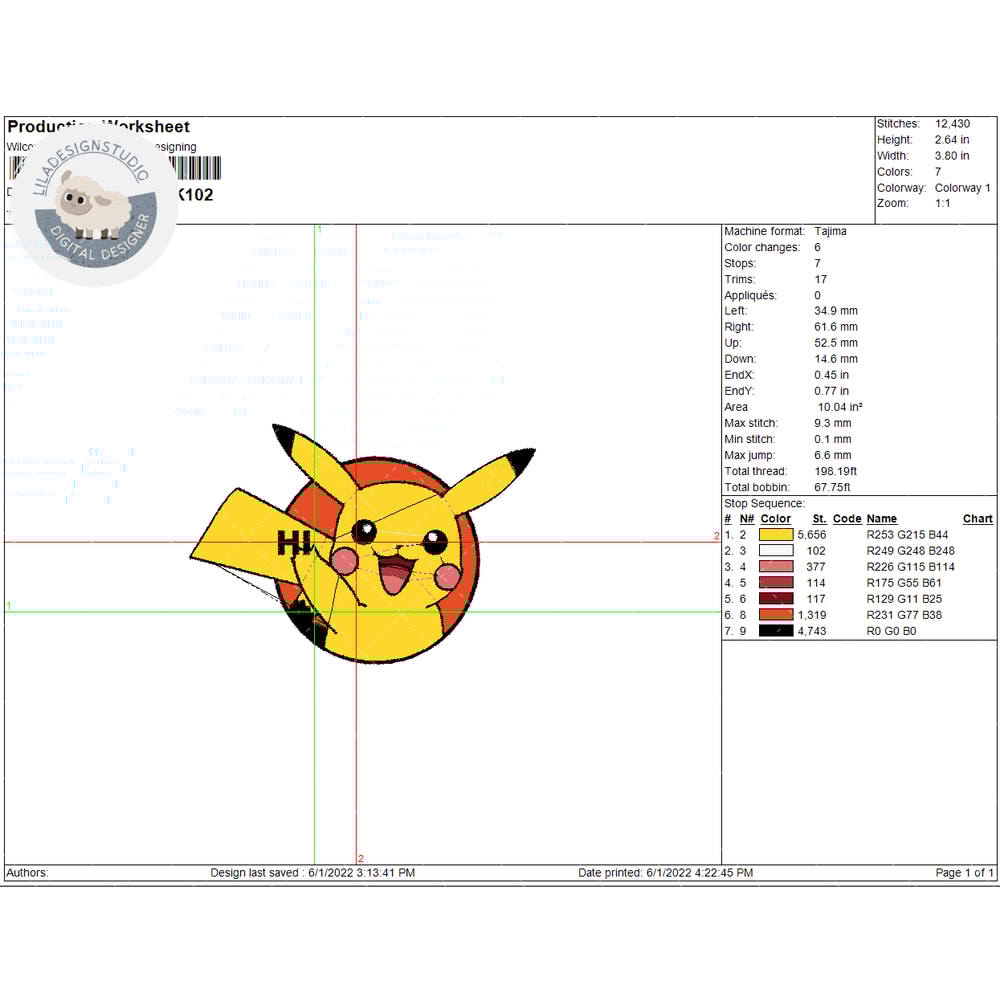Click the N# column header
Screen dimensions: 1000x1000
pos(747,519)
